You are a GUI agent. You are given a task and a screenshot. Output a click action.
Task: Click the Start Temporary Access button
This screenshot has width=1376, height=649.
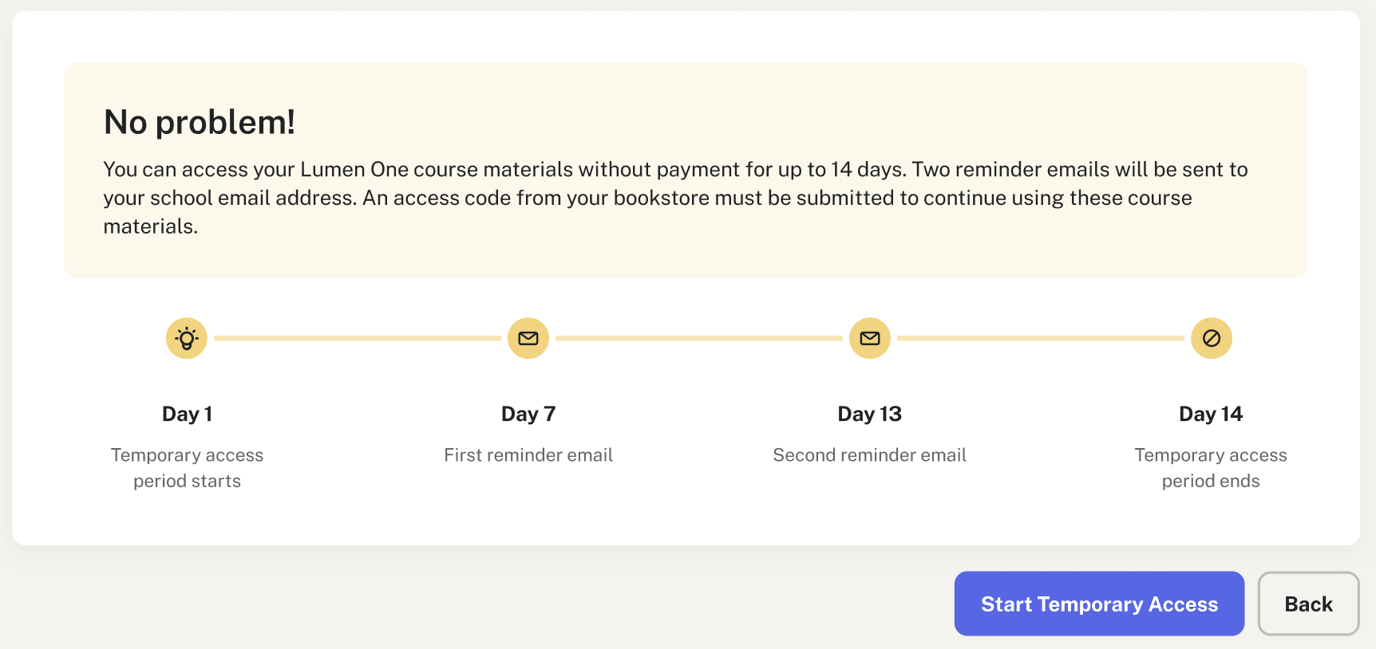[1099, 603]
